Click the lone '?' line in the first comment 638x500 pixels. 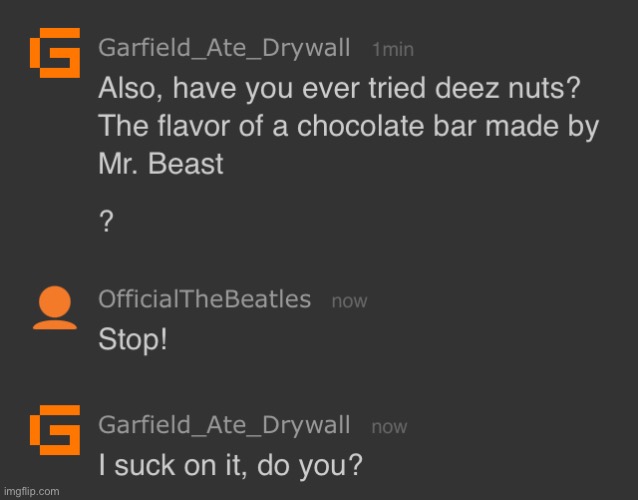(105, 225)
